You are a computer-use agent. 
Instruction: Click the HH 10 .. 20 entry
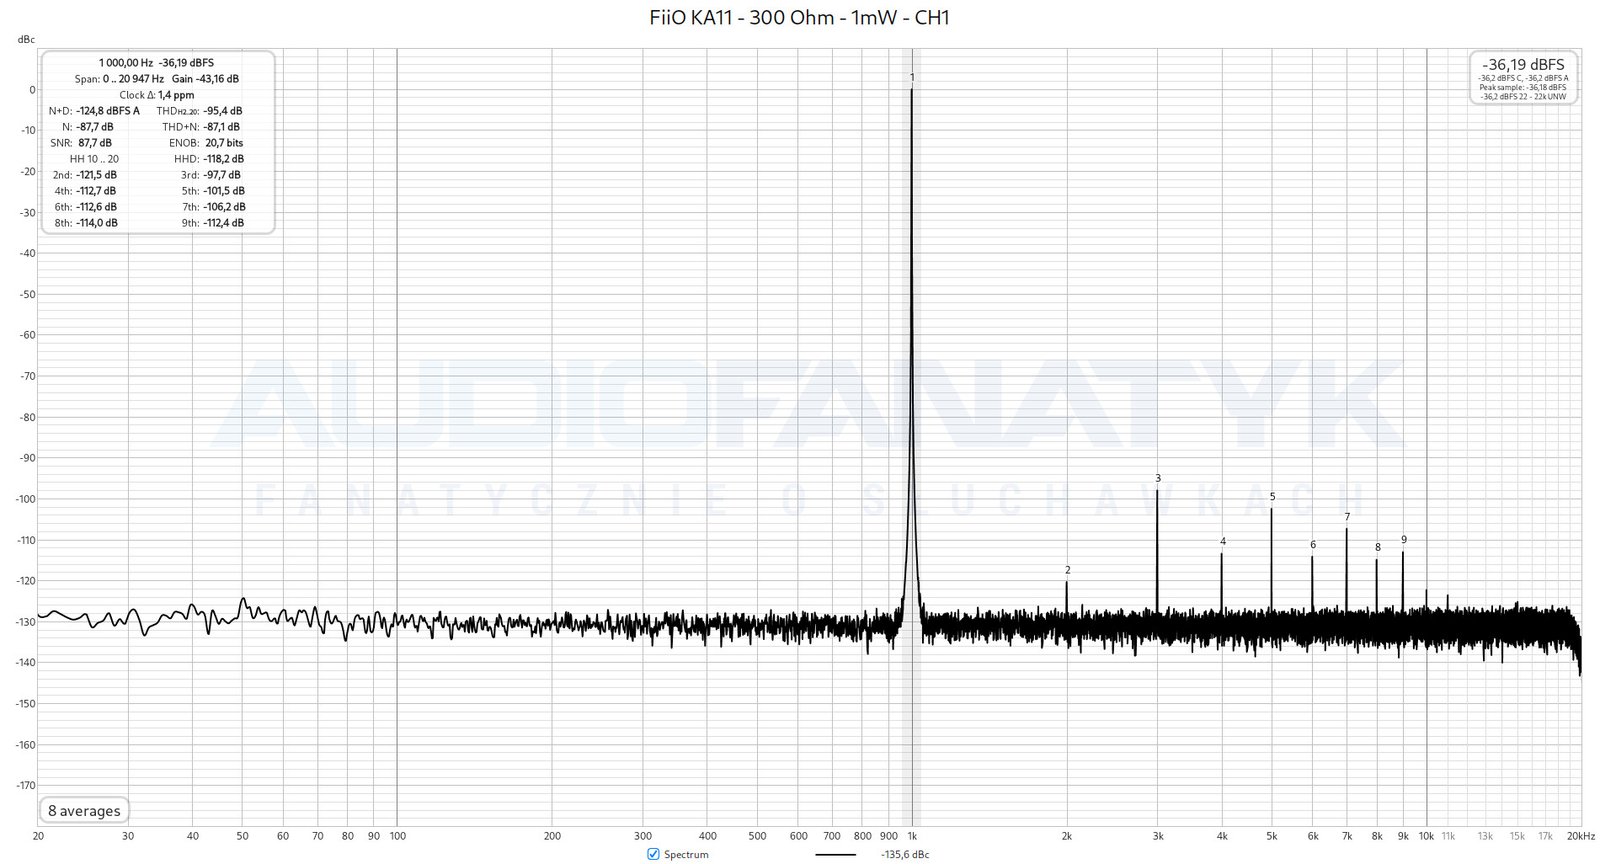pos(94,159)
